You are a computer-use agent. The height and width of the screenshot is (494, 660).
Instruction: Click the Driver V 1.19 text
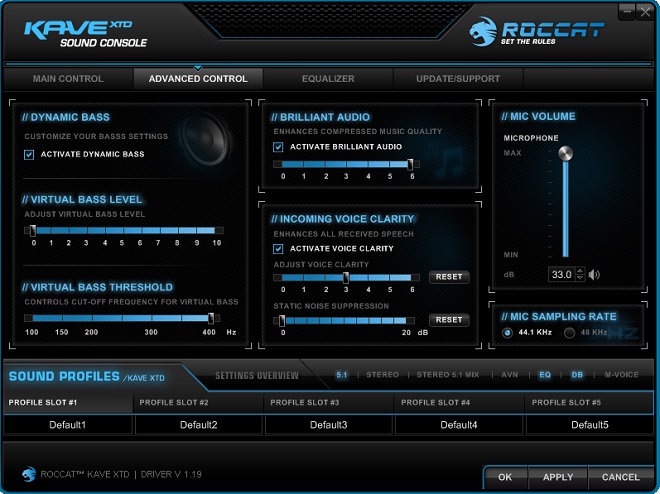point(171,474)
